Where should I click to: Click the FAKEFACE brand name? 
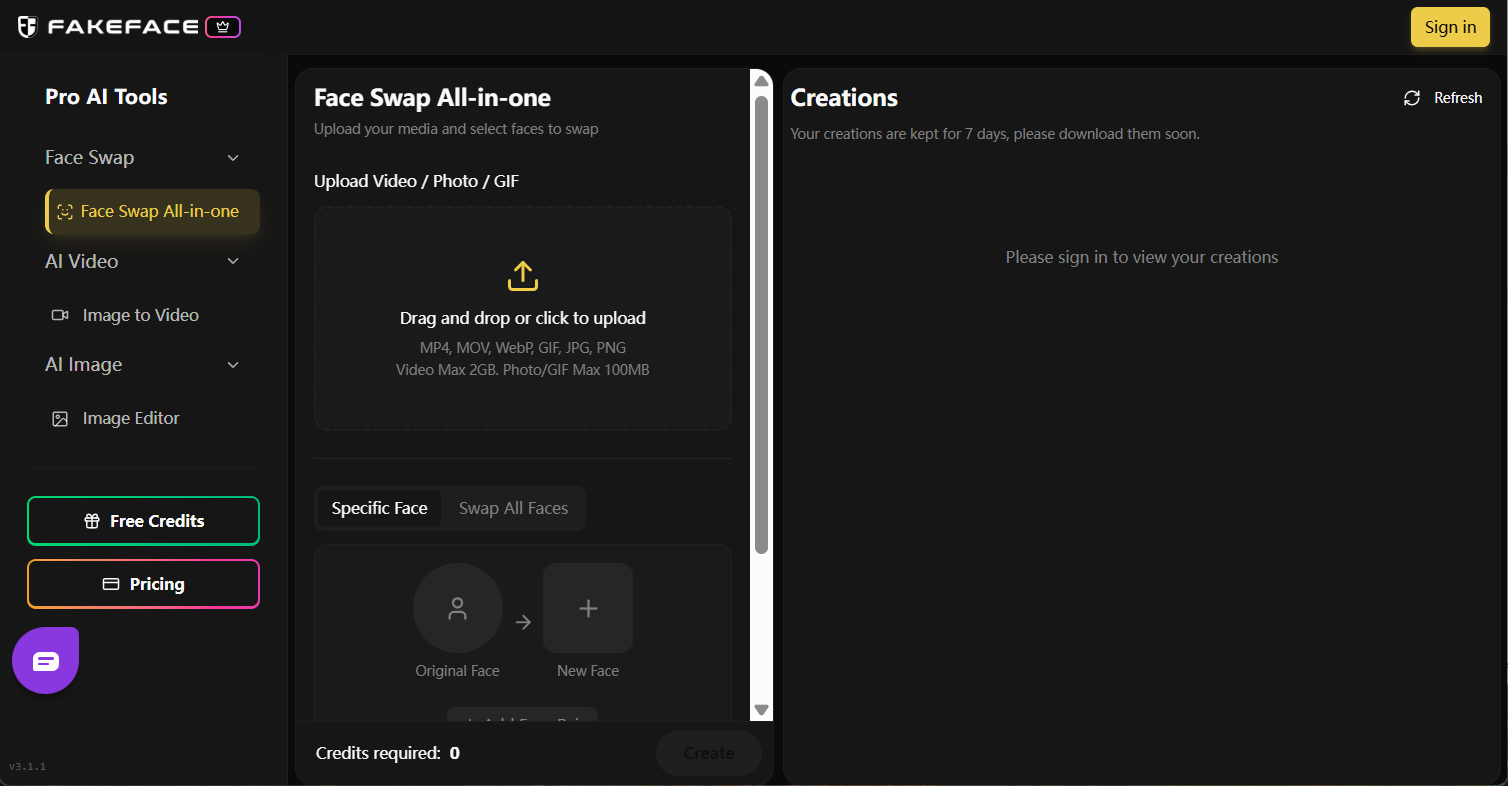[x=123, y=27]
